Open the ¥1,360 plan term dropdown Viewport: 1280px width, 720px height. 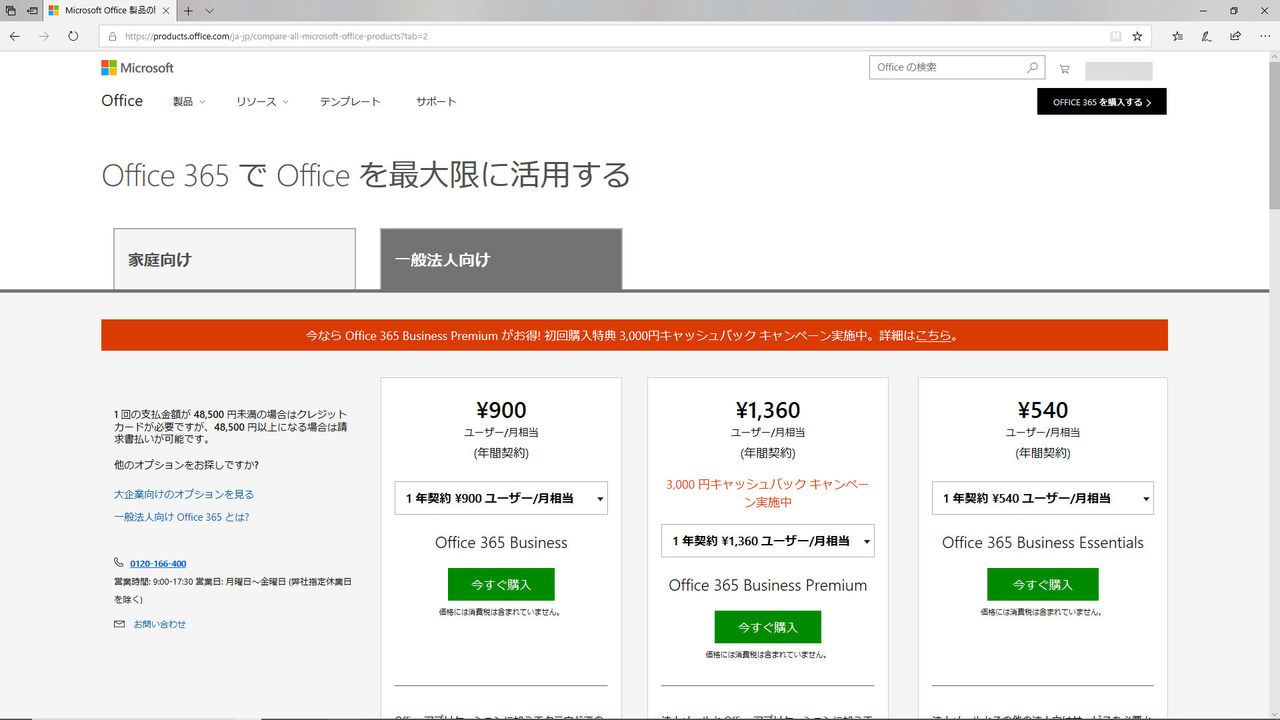768,541
